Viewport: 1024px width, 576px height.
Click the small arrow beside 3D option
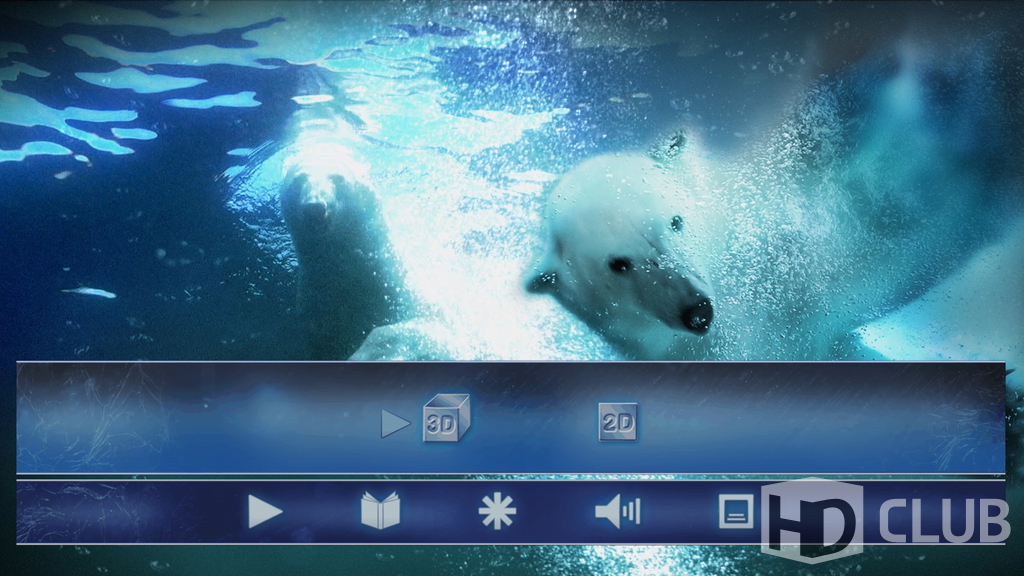[x=396, y=424]
